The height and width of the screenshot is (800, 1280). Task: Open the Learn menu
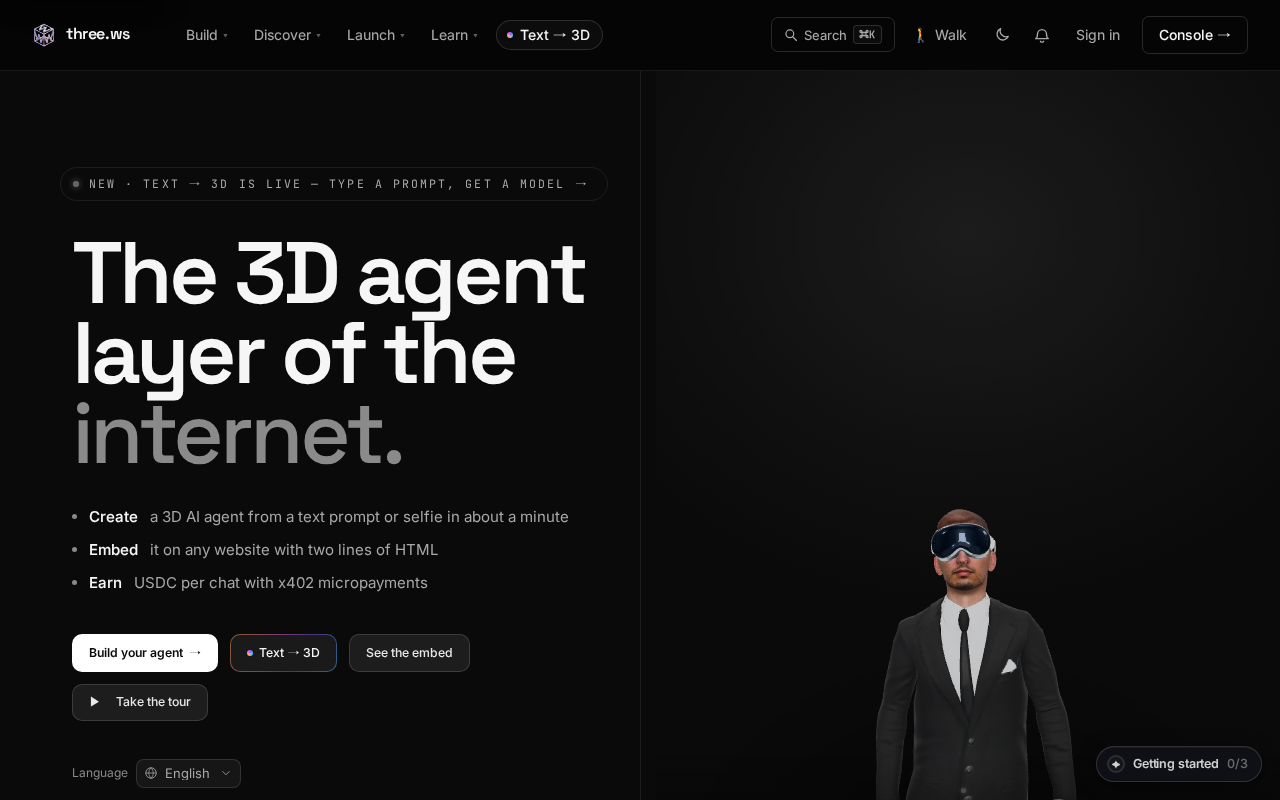(454, 35)
